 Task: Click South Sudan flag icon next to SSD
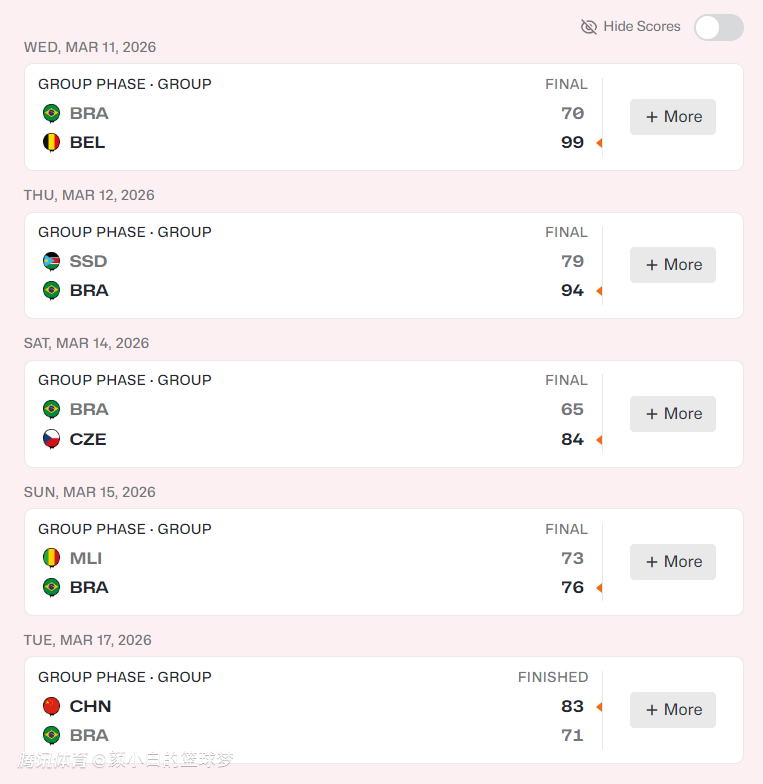[x=51, y=261]
